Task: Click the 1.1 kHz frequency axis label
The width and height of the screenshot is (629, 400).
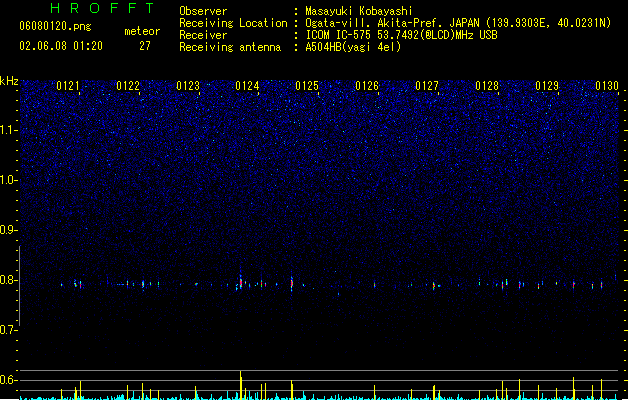Action: point(8,130)
